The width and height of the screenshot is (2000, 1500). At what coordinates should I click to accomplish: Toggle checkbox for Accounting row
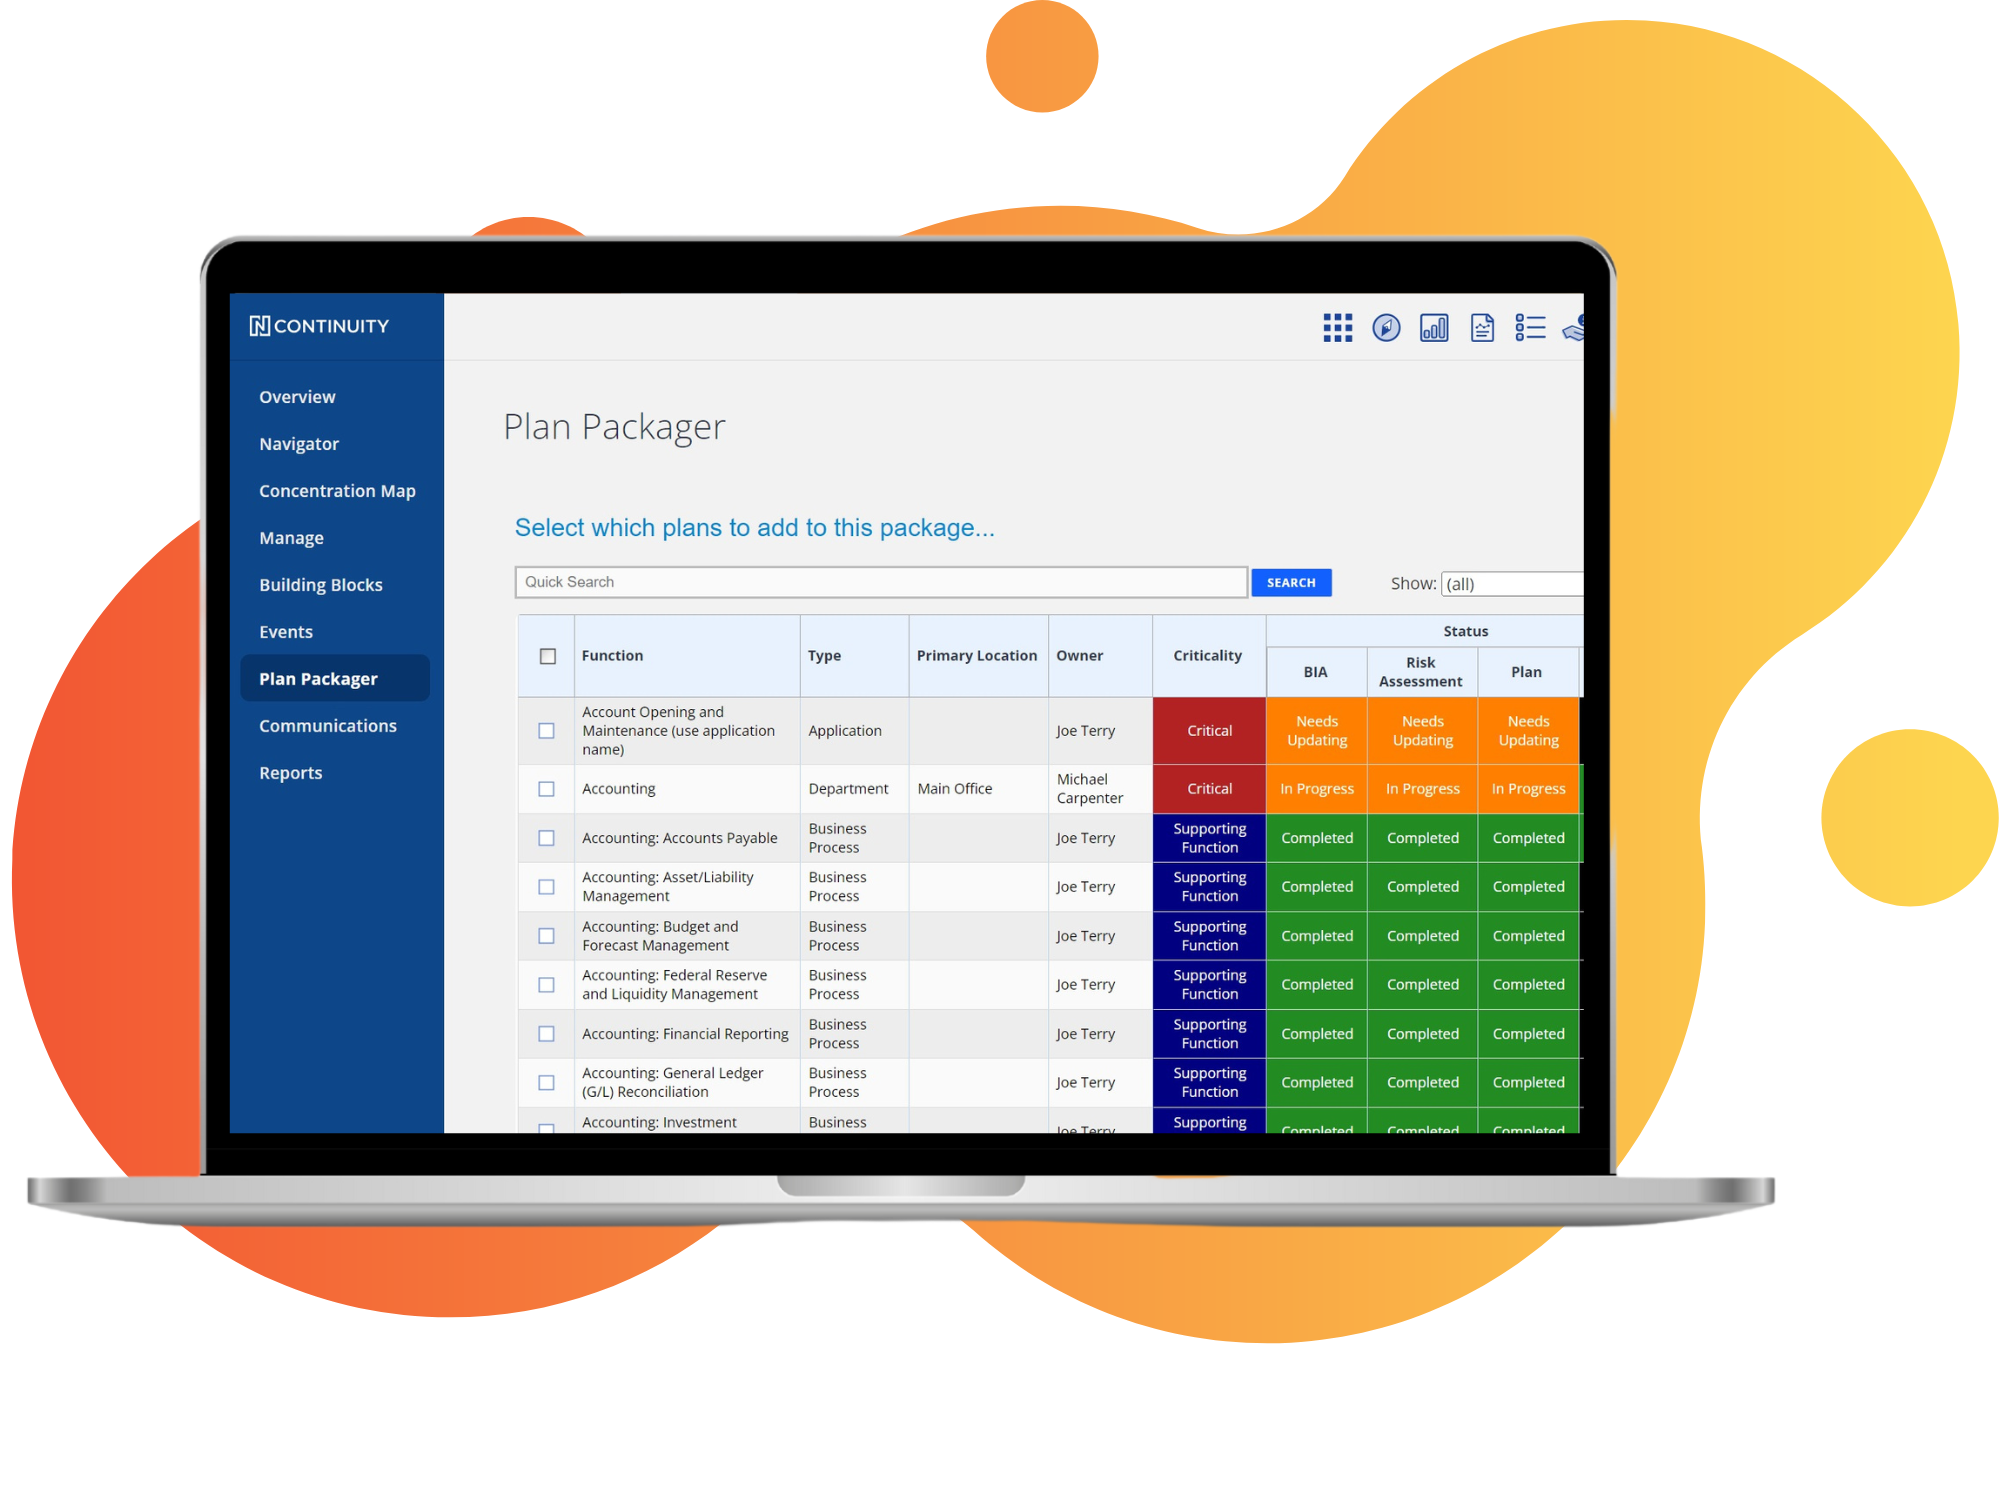click(551, 788)
